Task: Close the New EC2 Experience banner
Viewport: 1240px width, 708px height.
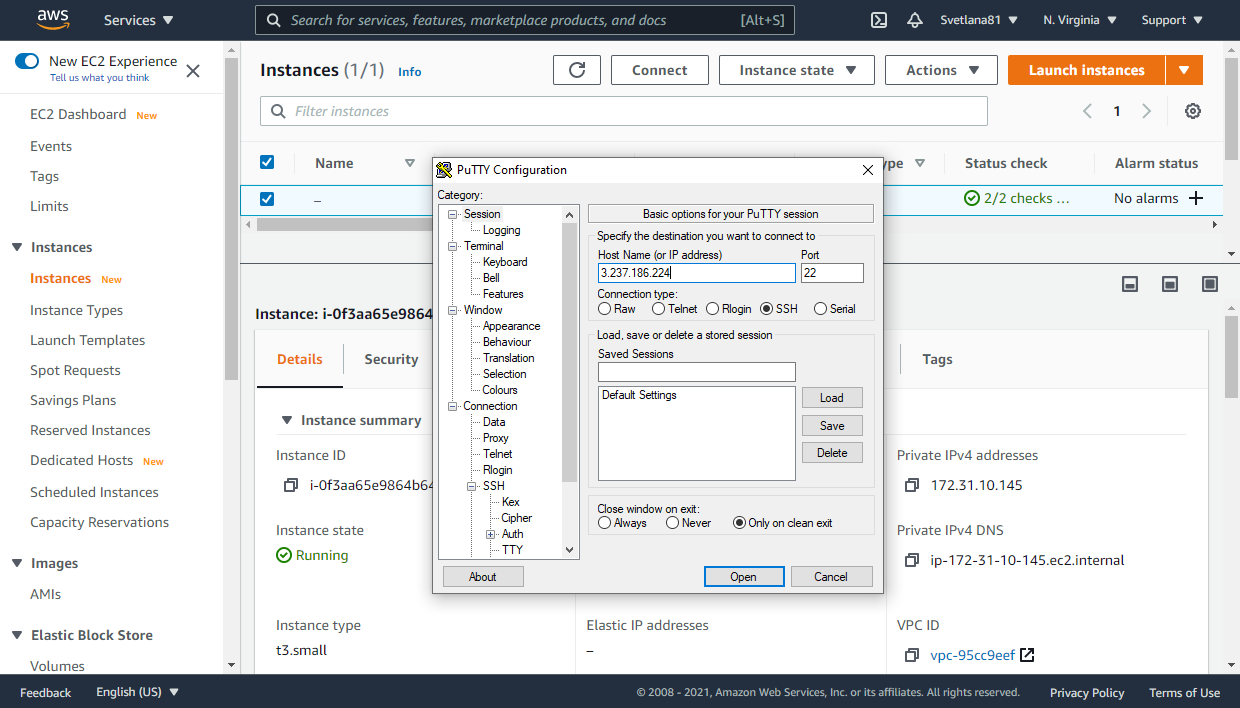Action: [x=193, y=70]
